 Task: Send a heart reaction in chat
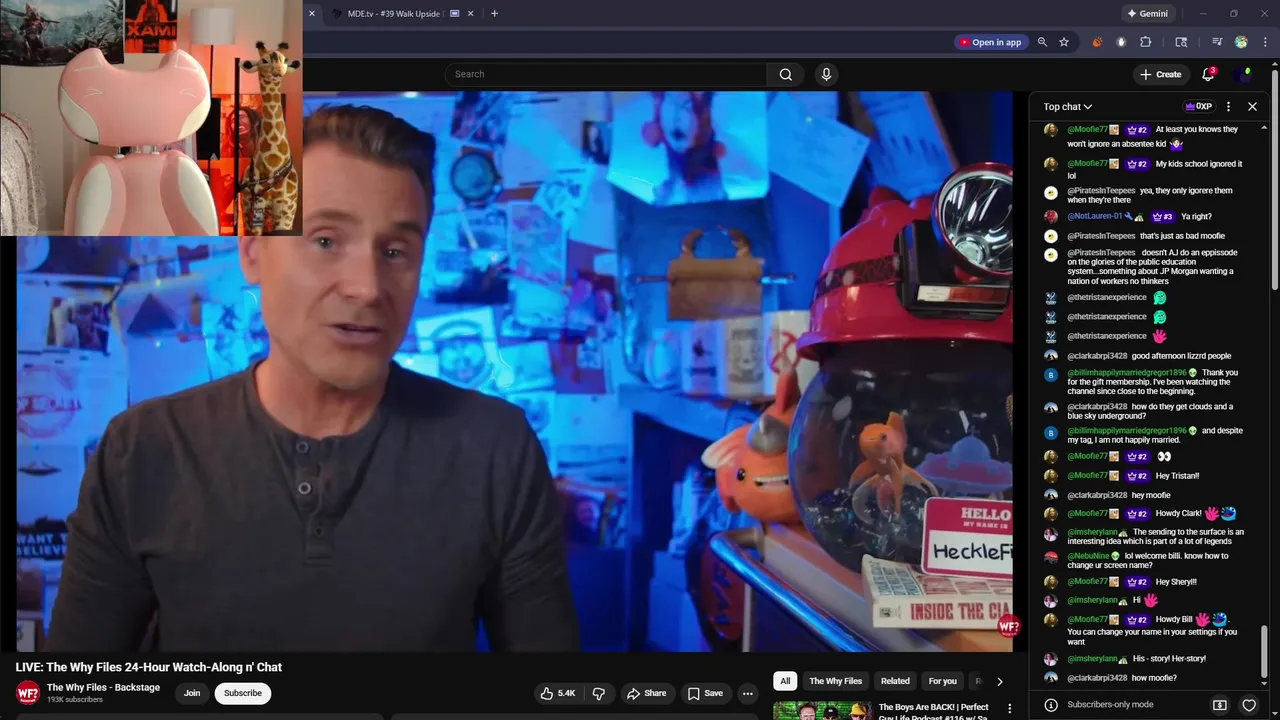[1249, 705]
